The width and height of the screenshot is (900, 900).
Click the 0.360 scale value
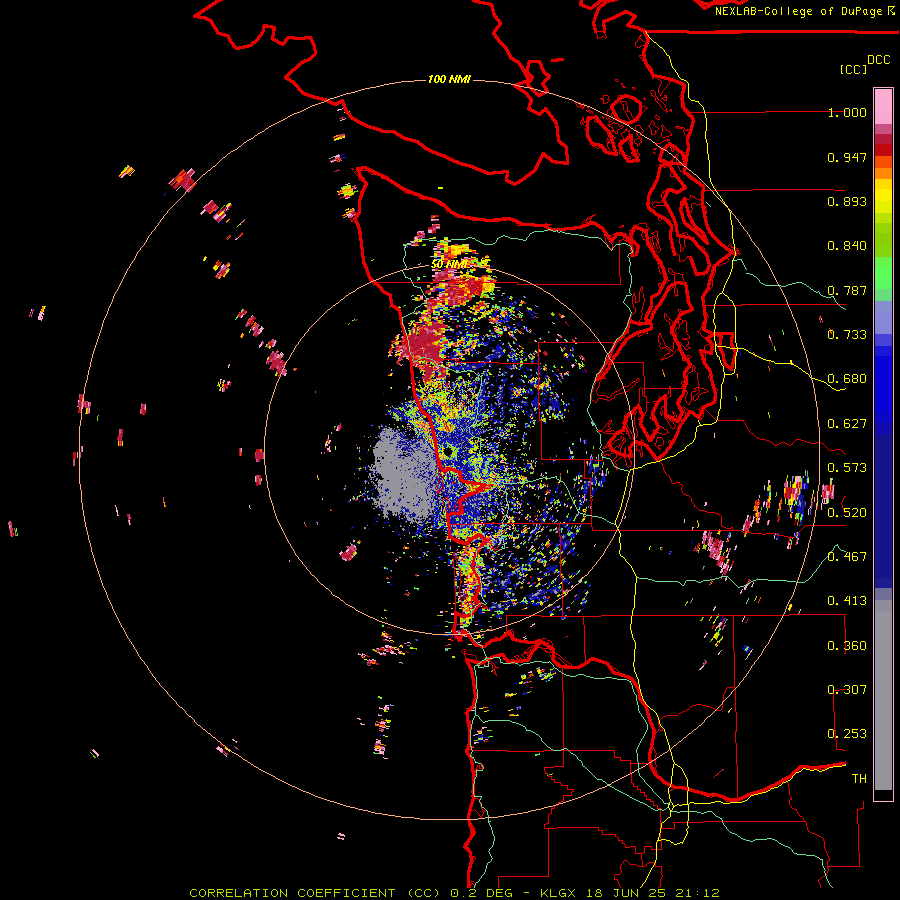(x=847, y=646)
